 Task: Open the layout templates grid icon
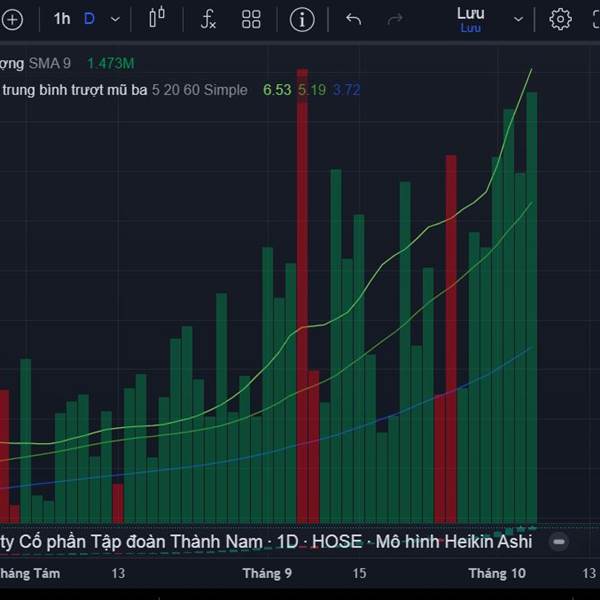[251, 19]
